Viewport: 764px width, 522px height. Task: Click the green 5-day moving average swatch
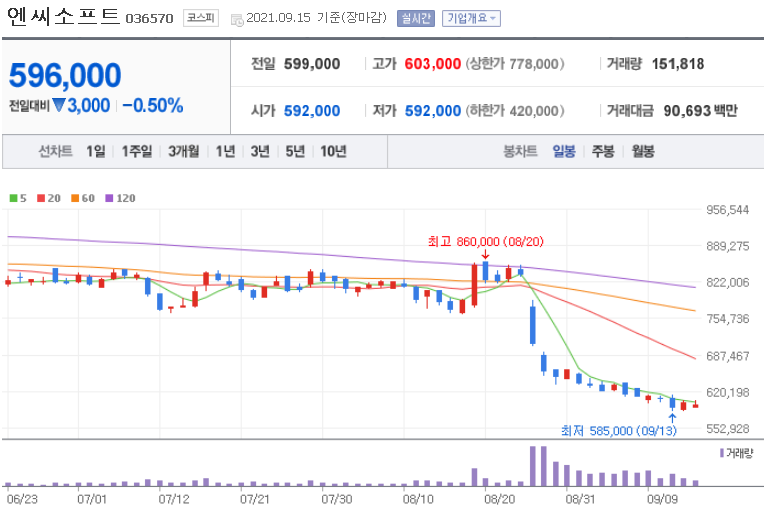(x=14, y=198)
